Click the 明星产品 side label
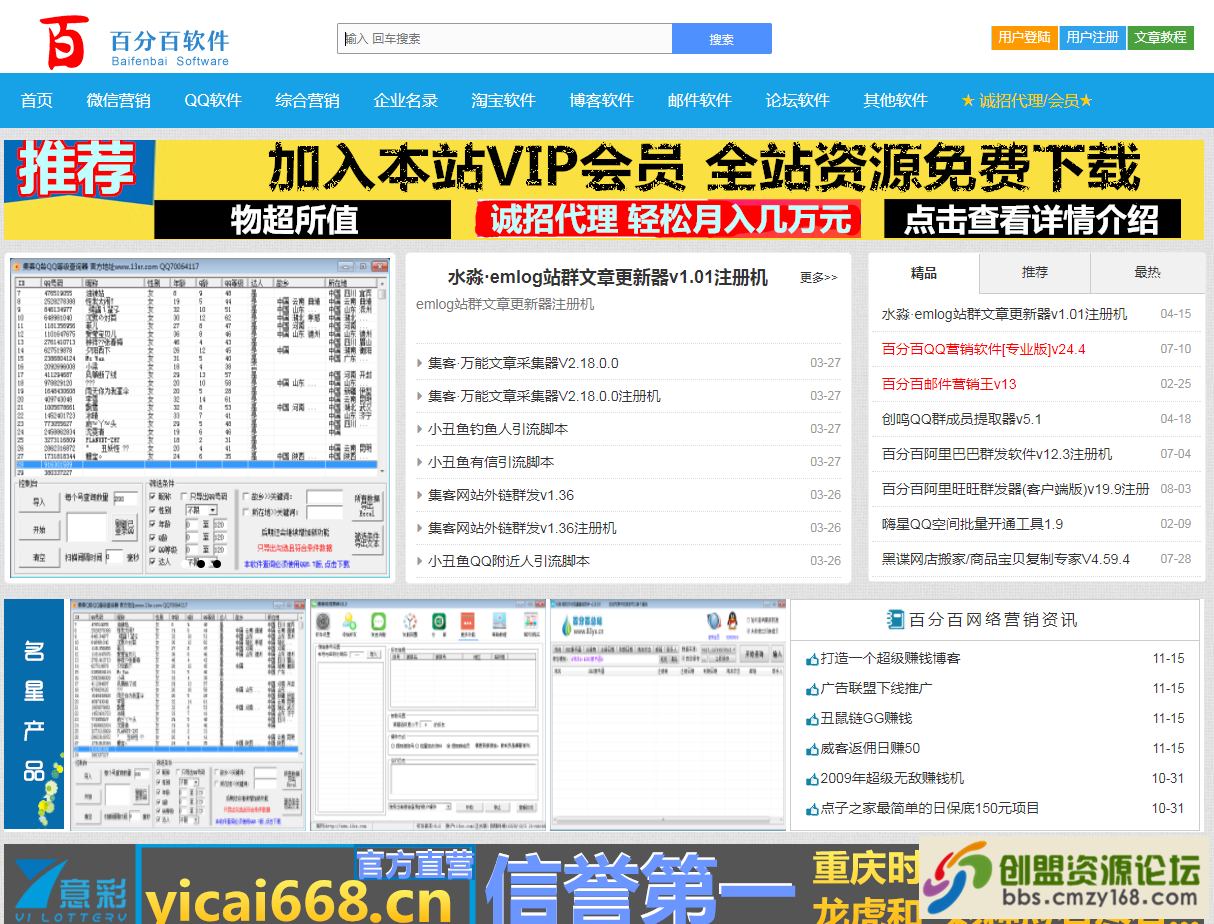 tap(35, 714)
